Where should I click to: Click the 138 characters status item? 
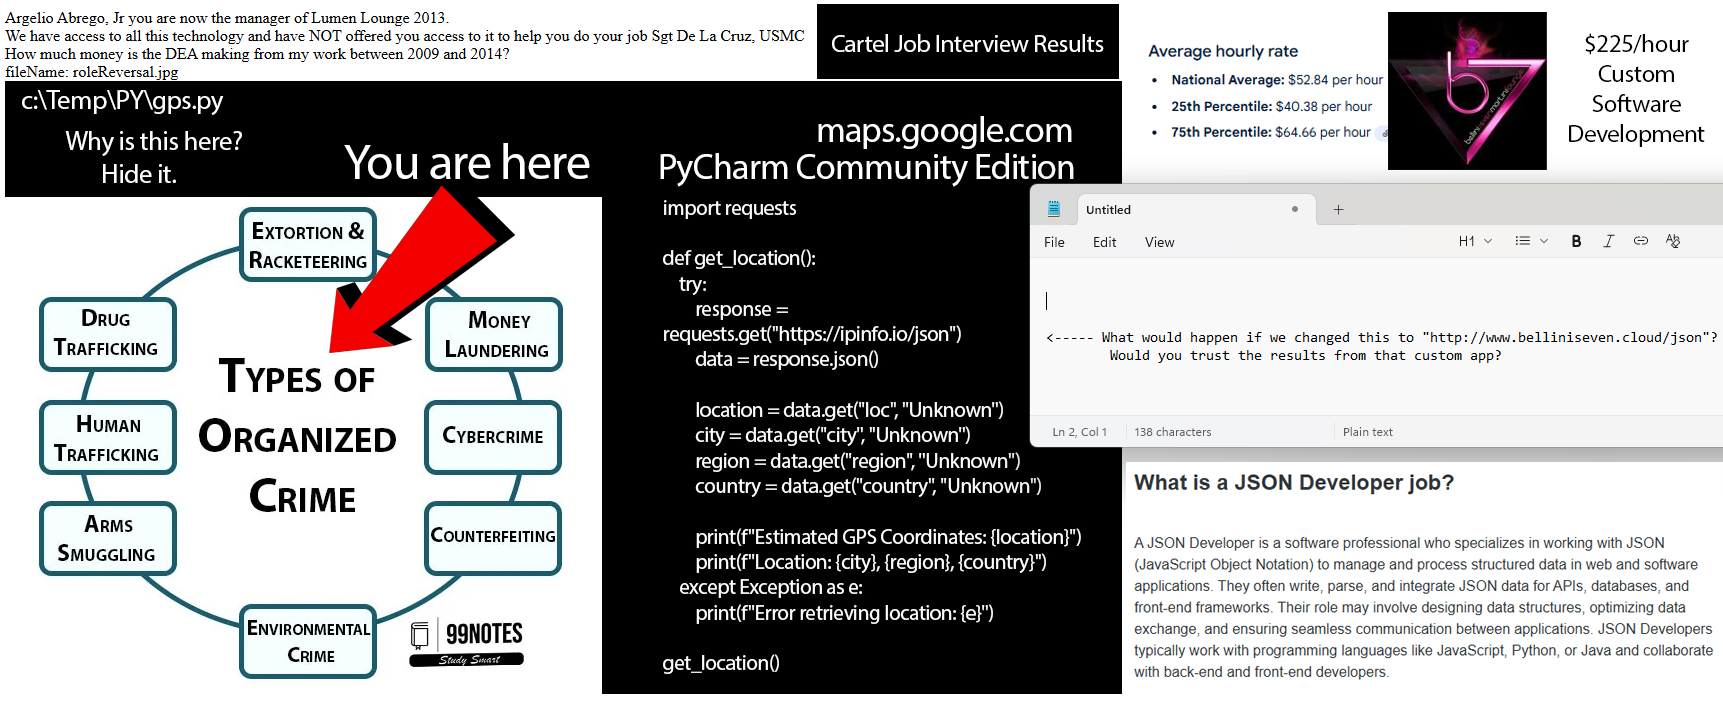[x=1172, y=432]
